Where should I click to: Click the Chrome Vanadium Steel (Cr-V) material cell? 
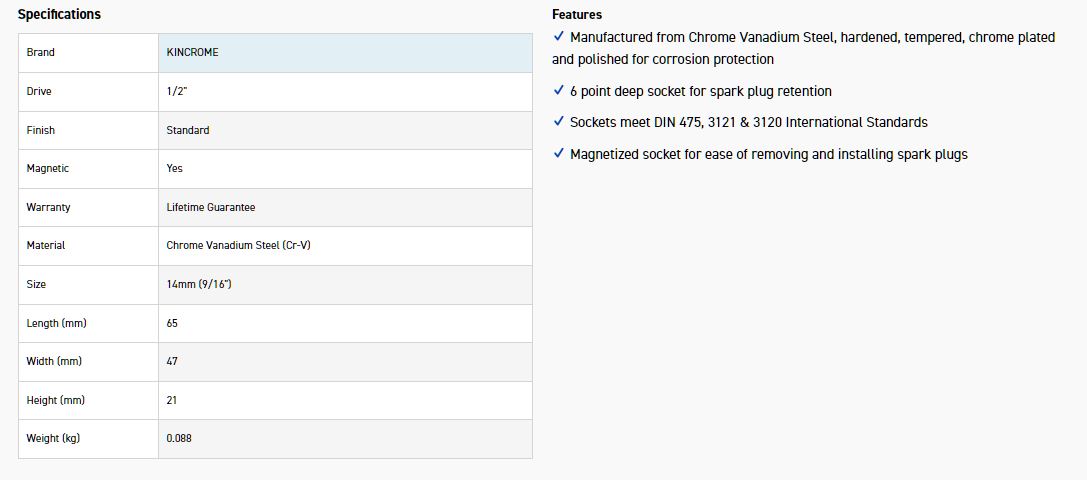click(238, 245)
